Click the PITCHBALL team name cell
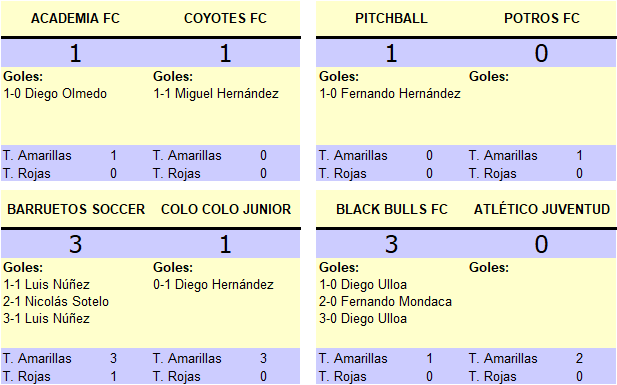The height and width of the screenshot is (385, 617). coord(391,18)
